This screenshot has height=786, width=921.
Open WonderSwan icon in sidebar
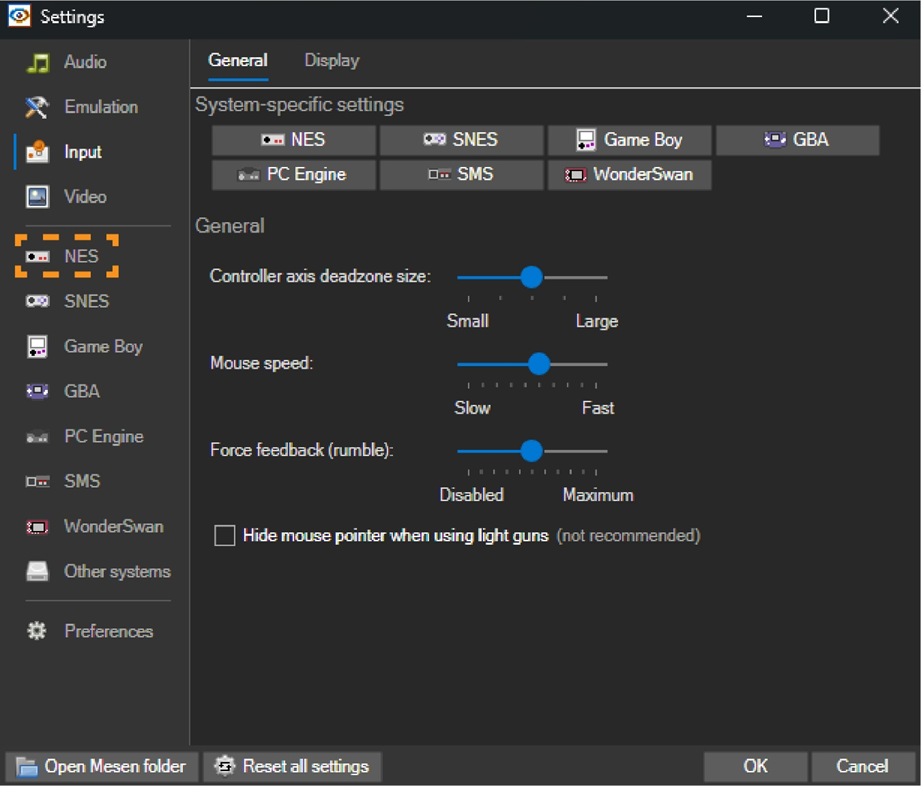pyautogui.click(x=37, y=527)
